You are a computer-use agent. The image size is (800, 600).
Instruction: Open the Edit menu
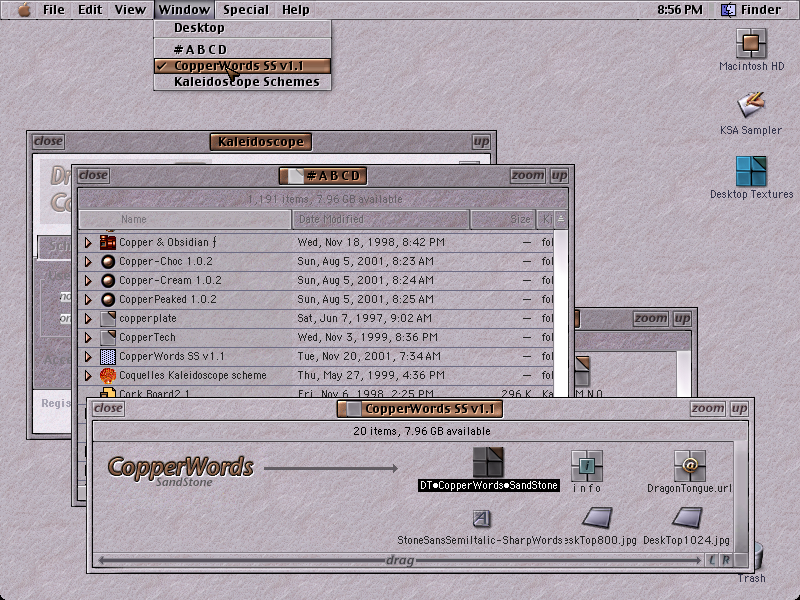coord(90,10)
